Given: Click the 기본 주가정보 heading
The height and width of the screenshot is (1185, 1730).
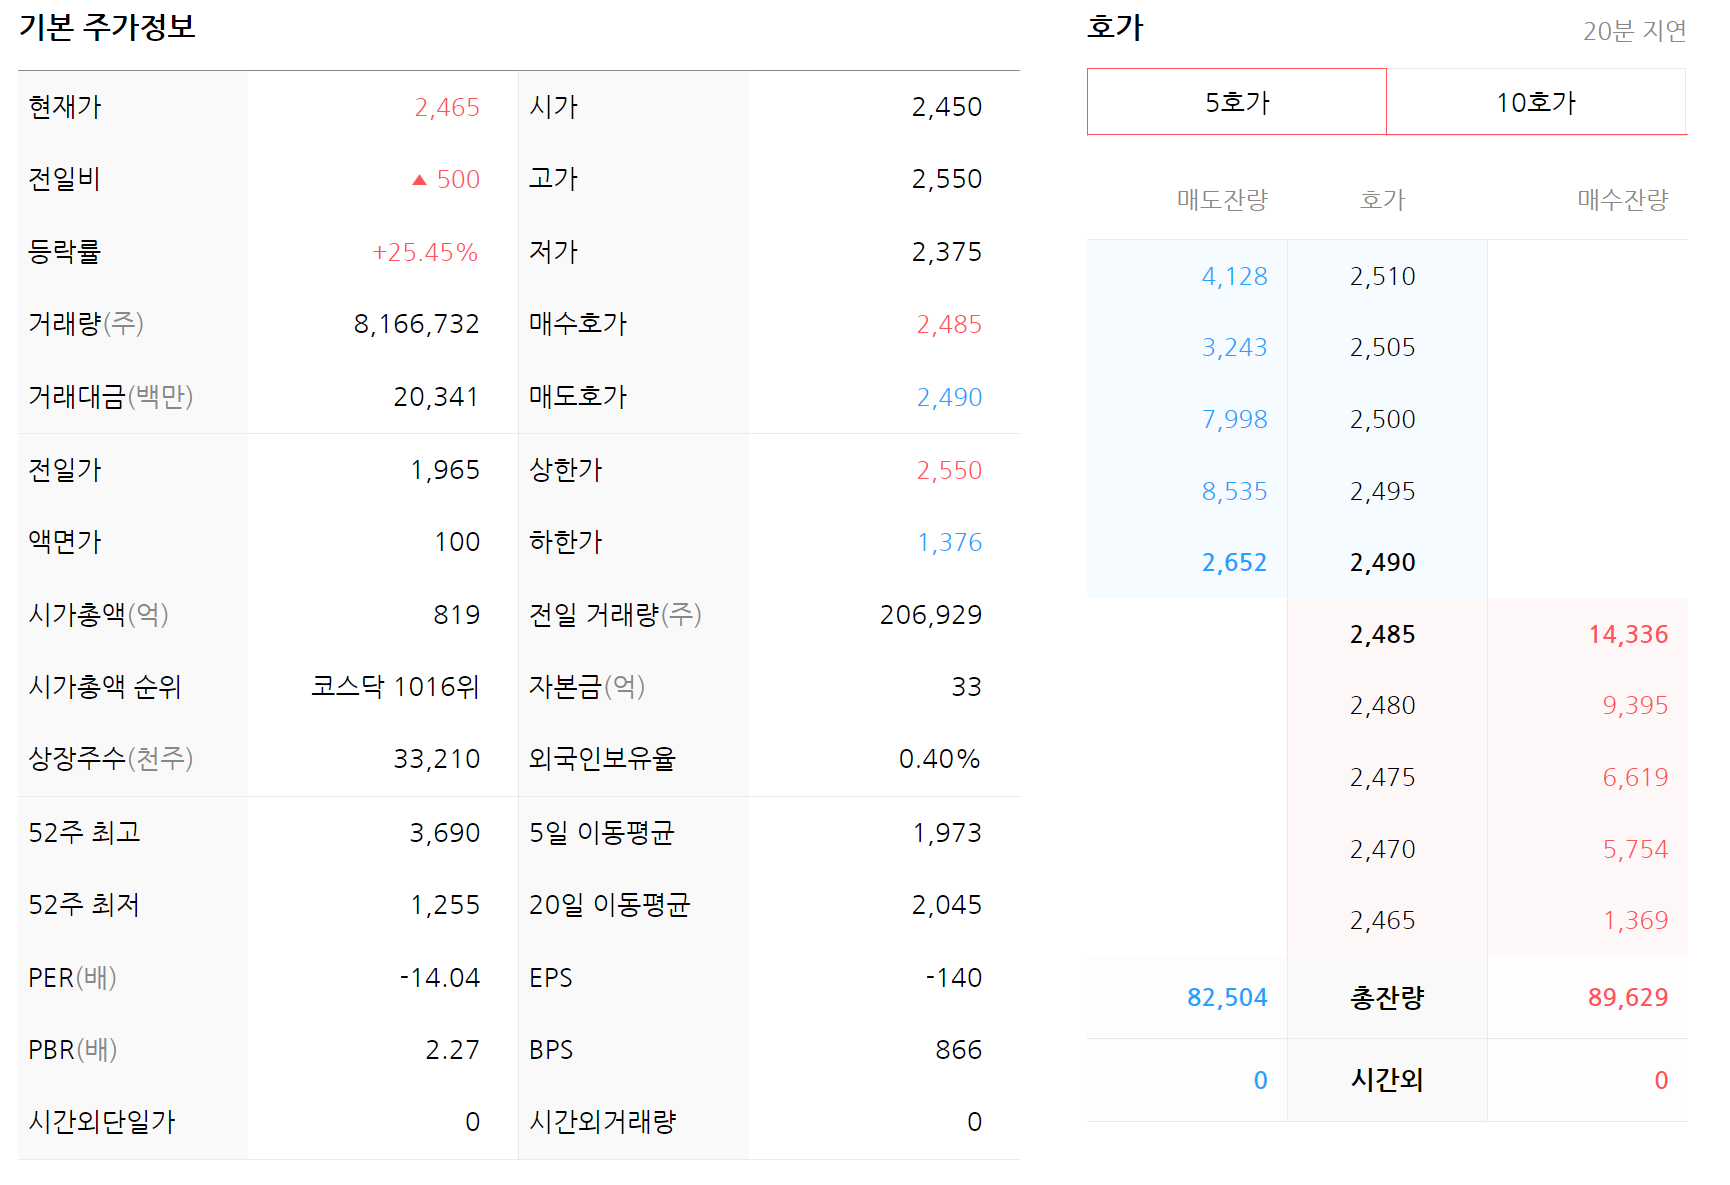Looking at the screenshot, I should tap(107, 27).
